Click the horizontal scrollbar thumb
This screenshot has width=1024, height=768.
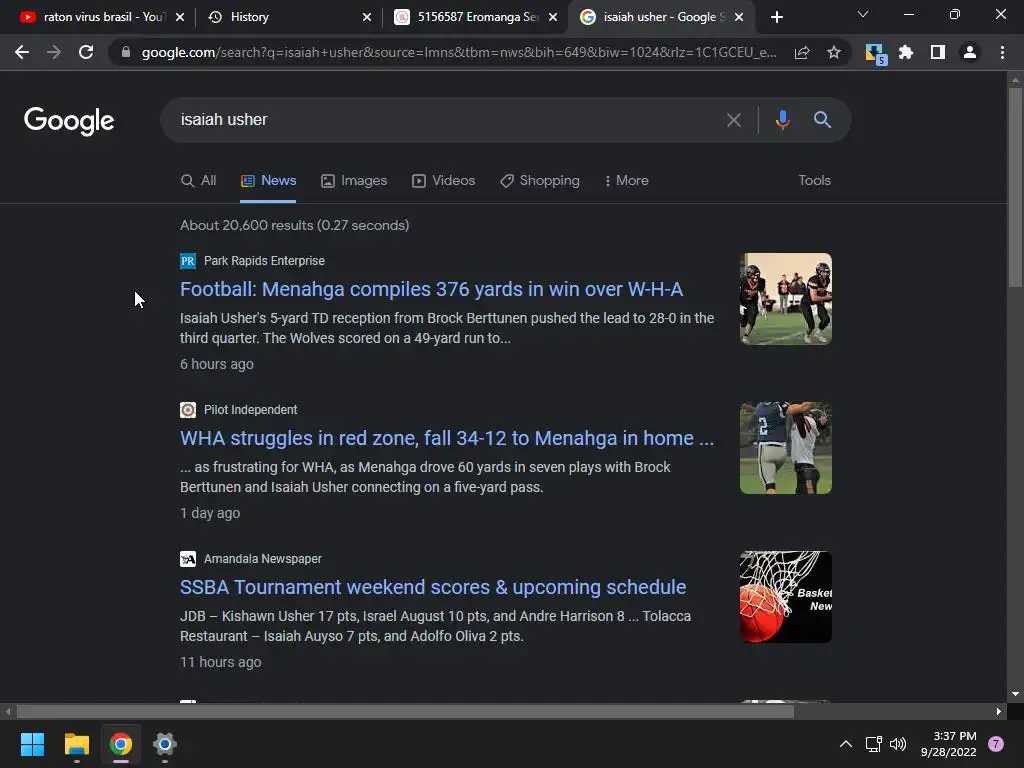[405, 712]
